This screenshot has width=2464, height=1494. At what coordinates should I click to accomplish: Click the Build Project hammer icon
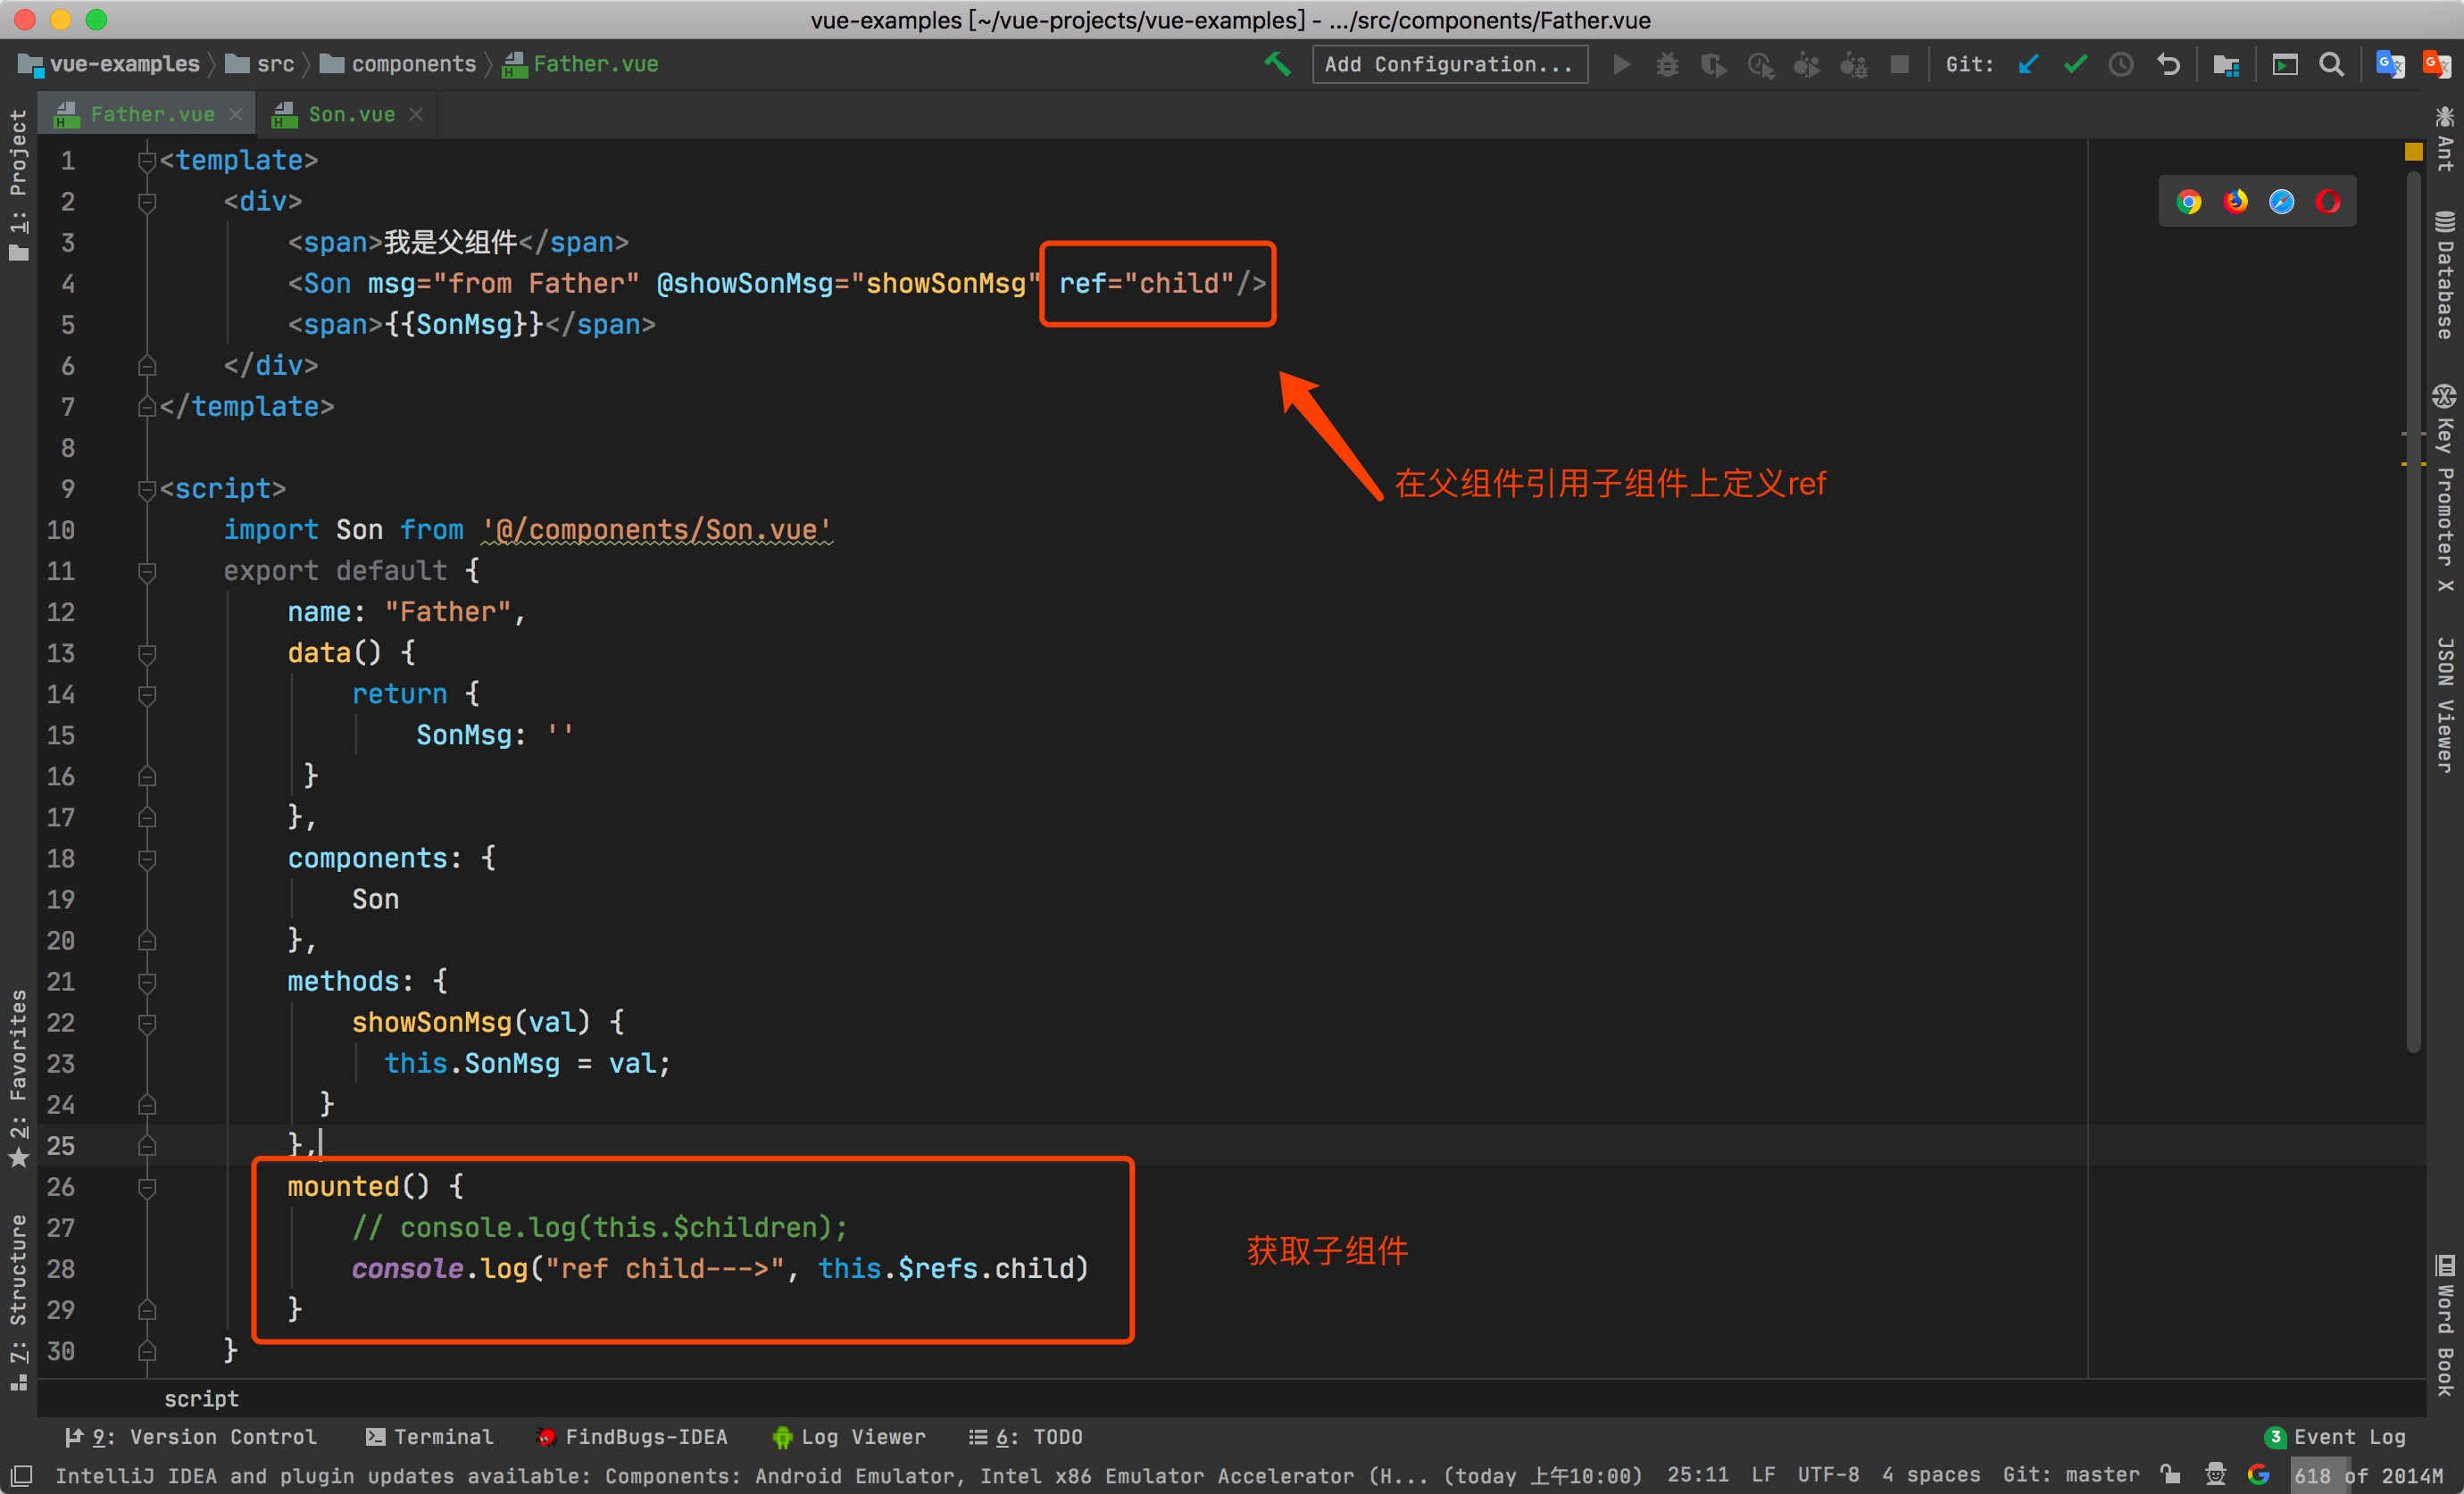[x=1277, y=64]
